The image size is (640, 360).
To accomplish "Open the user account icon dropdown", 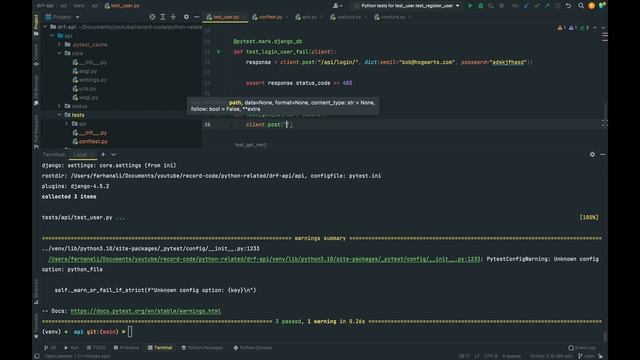I will [x=337, y=6].
